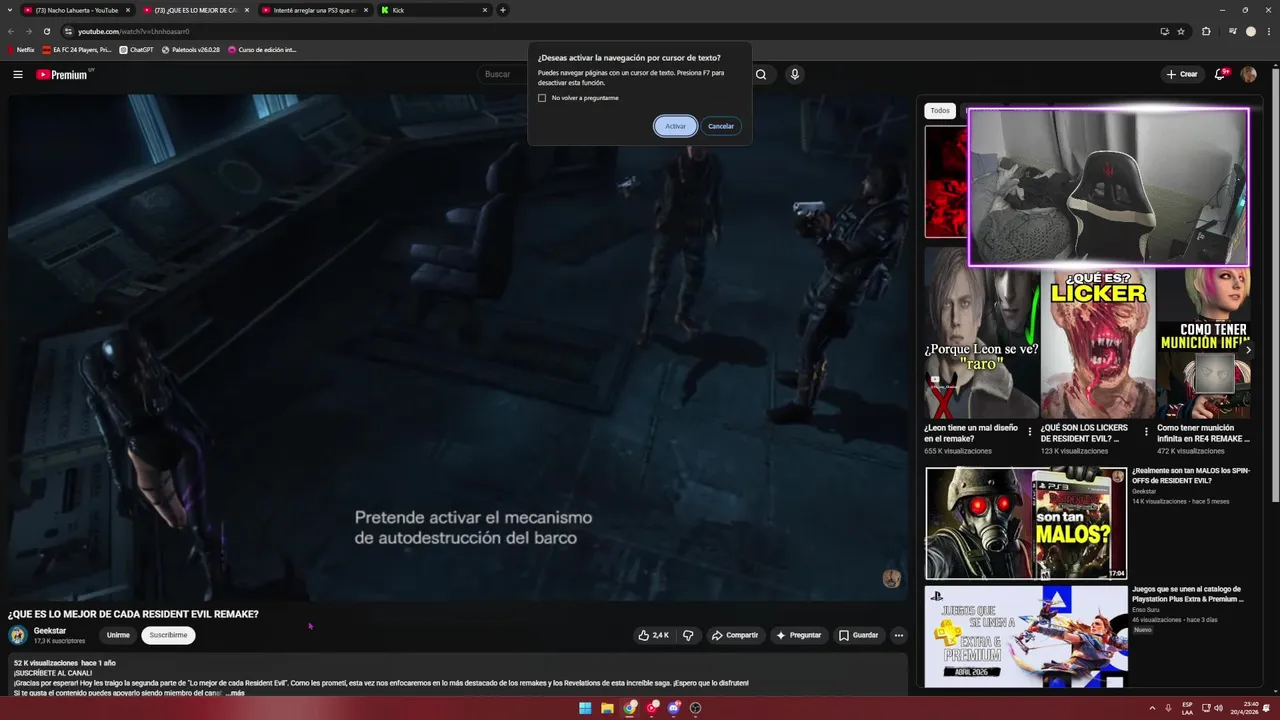The width and height of the screenshot is (1280, 720).
Task: Open Chrome three-dot menu
Action: (1270, 31)
